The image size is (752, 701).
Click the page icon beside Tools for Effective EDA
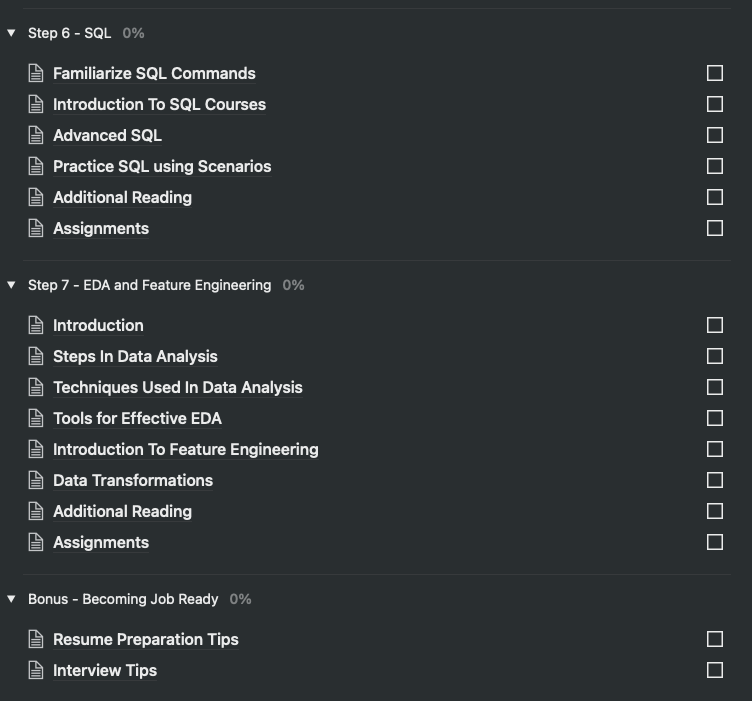36,418
